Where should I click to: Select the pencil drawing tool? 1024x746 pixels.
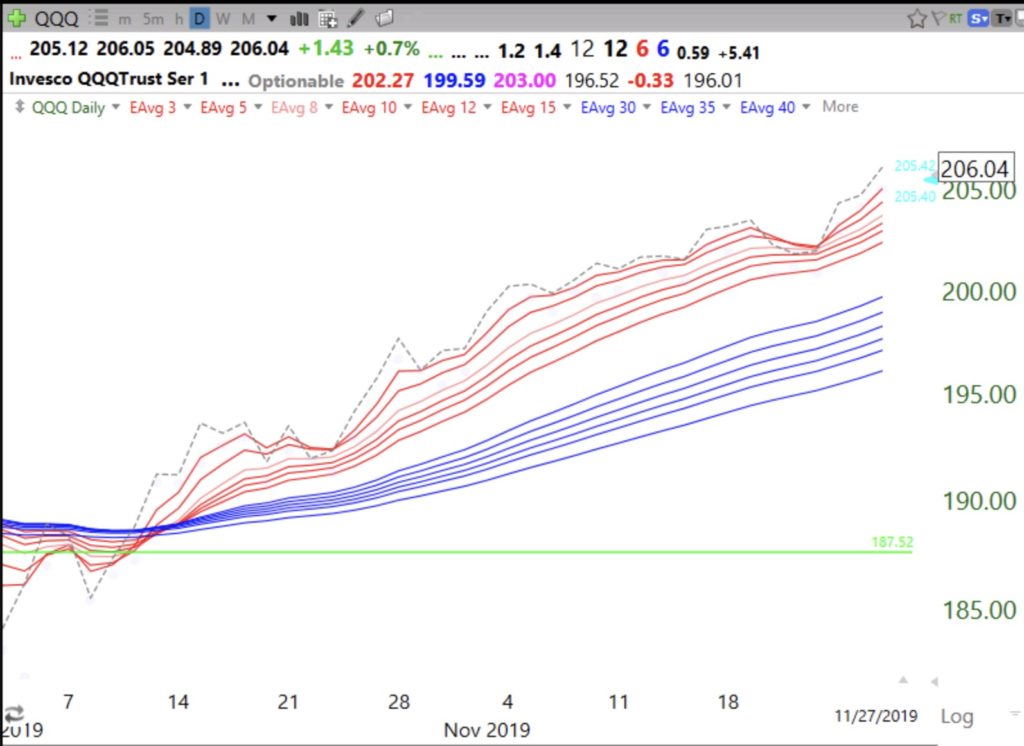[358, 18]
